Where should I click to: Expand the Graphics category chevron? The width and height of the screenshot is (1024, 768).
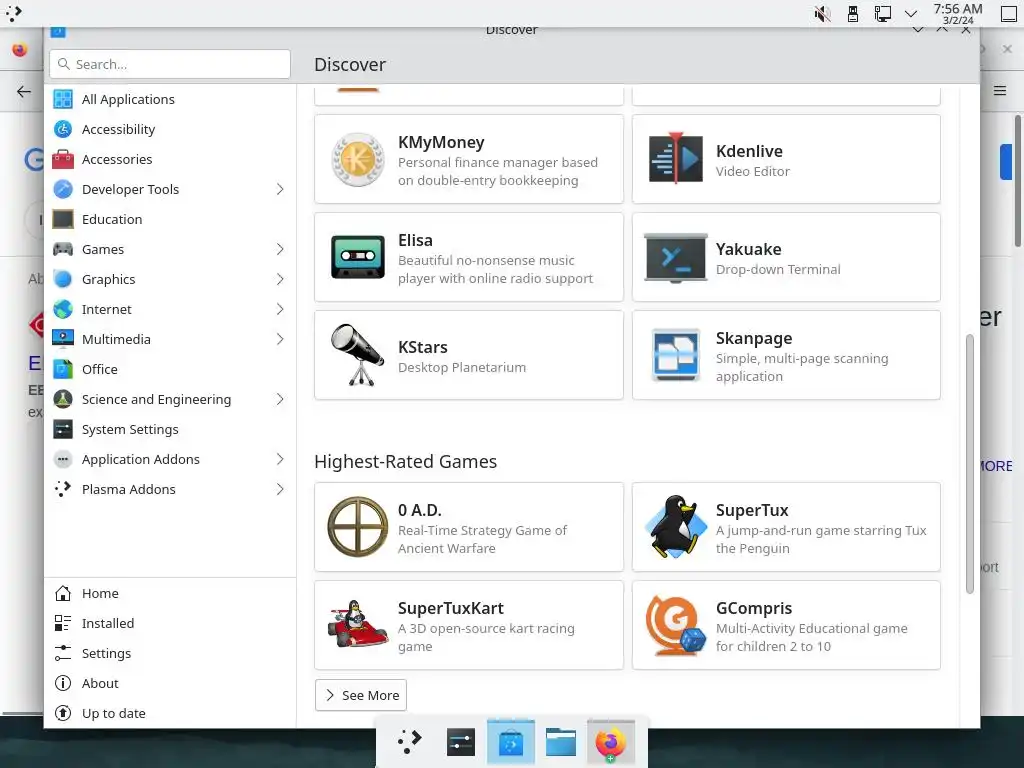click(280, 280)
